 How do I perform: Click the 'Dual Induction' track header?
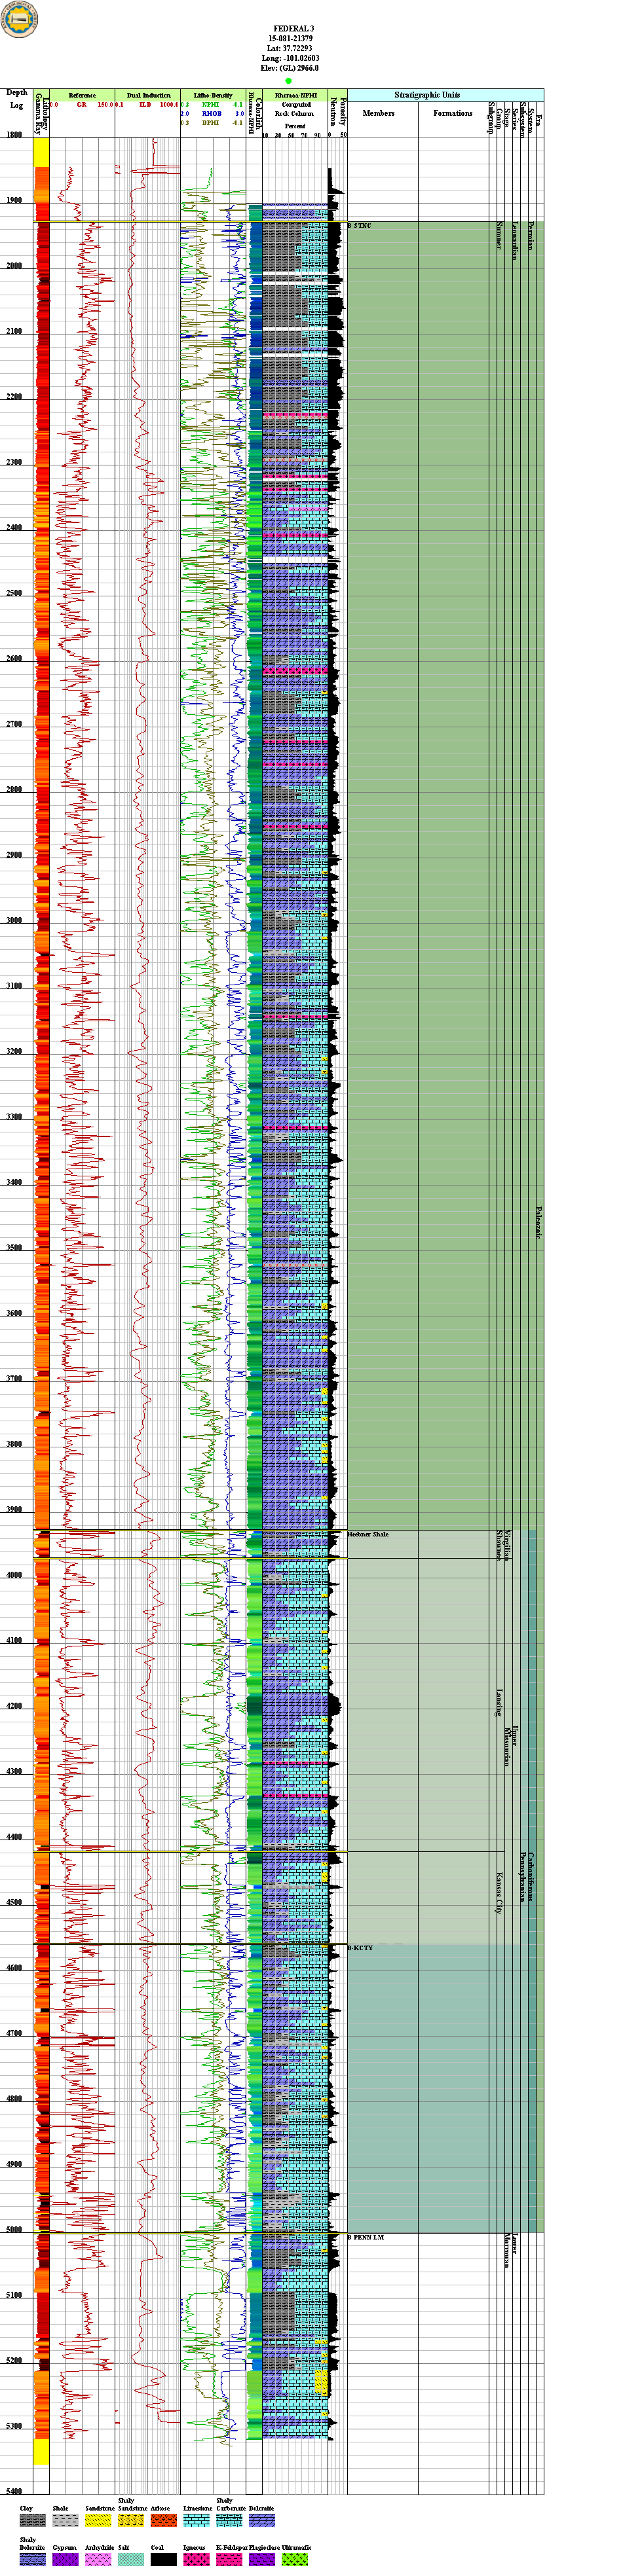[148, 95]
